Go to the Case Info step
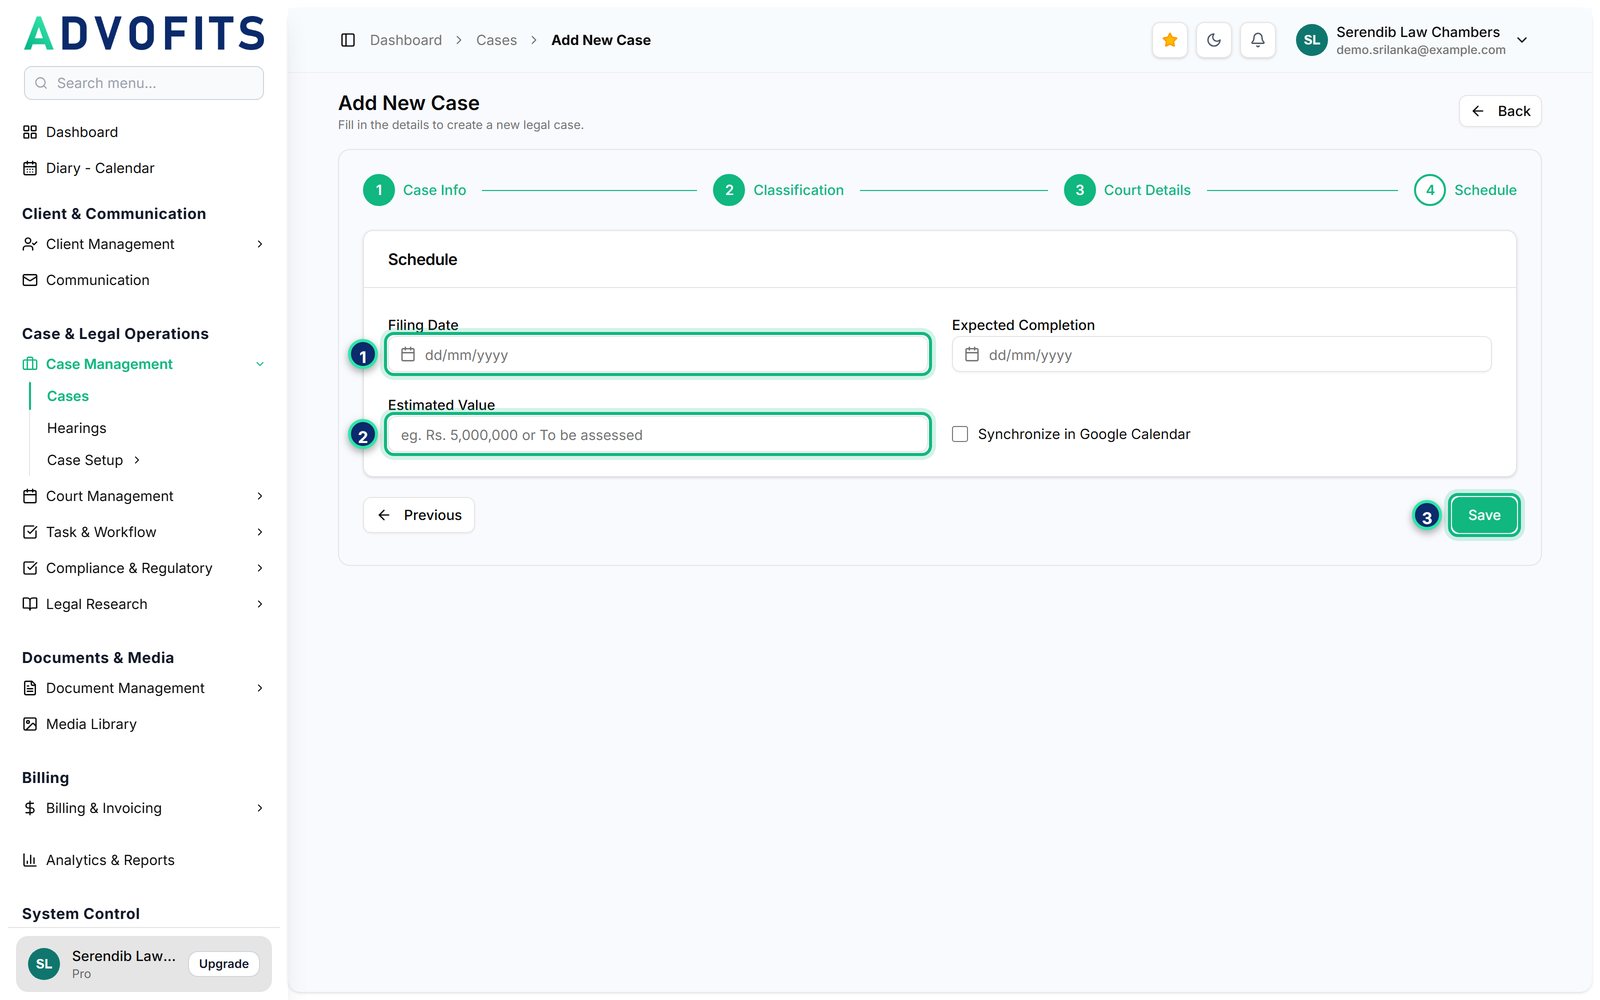Screen dimensions: 1600x1000 pos(415,190)
